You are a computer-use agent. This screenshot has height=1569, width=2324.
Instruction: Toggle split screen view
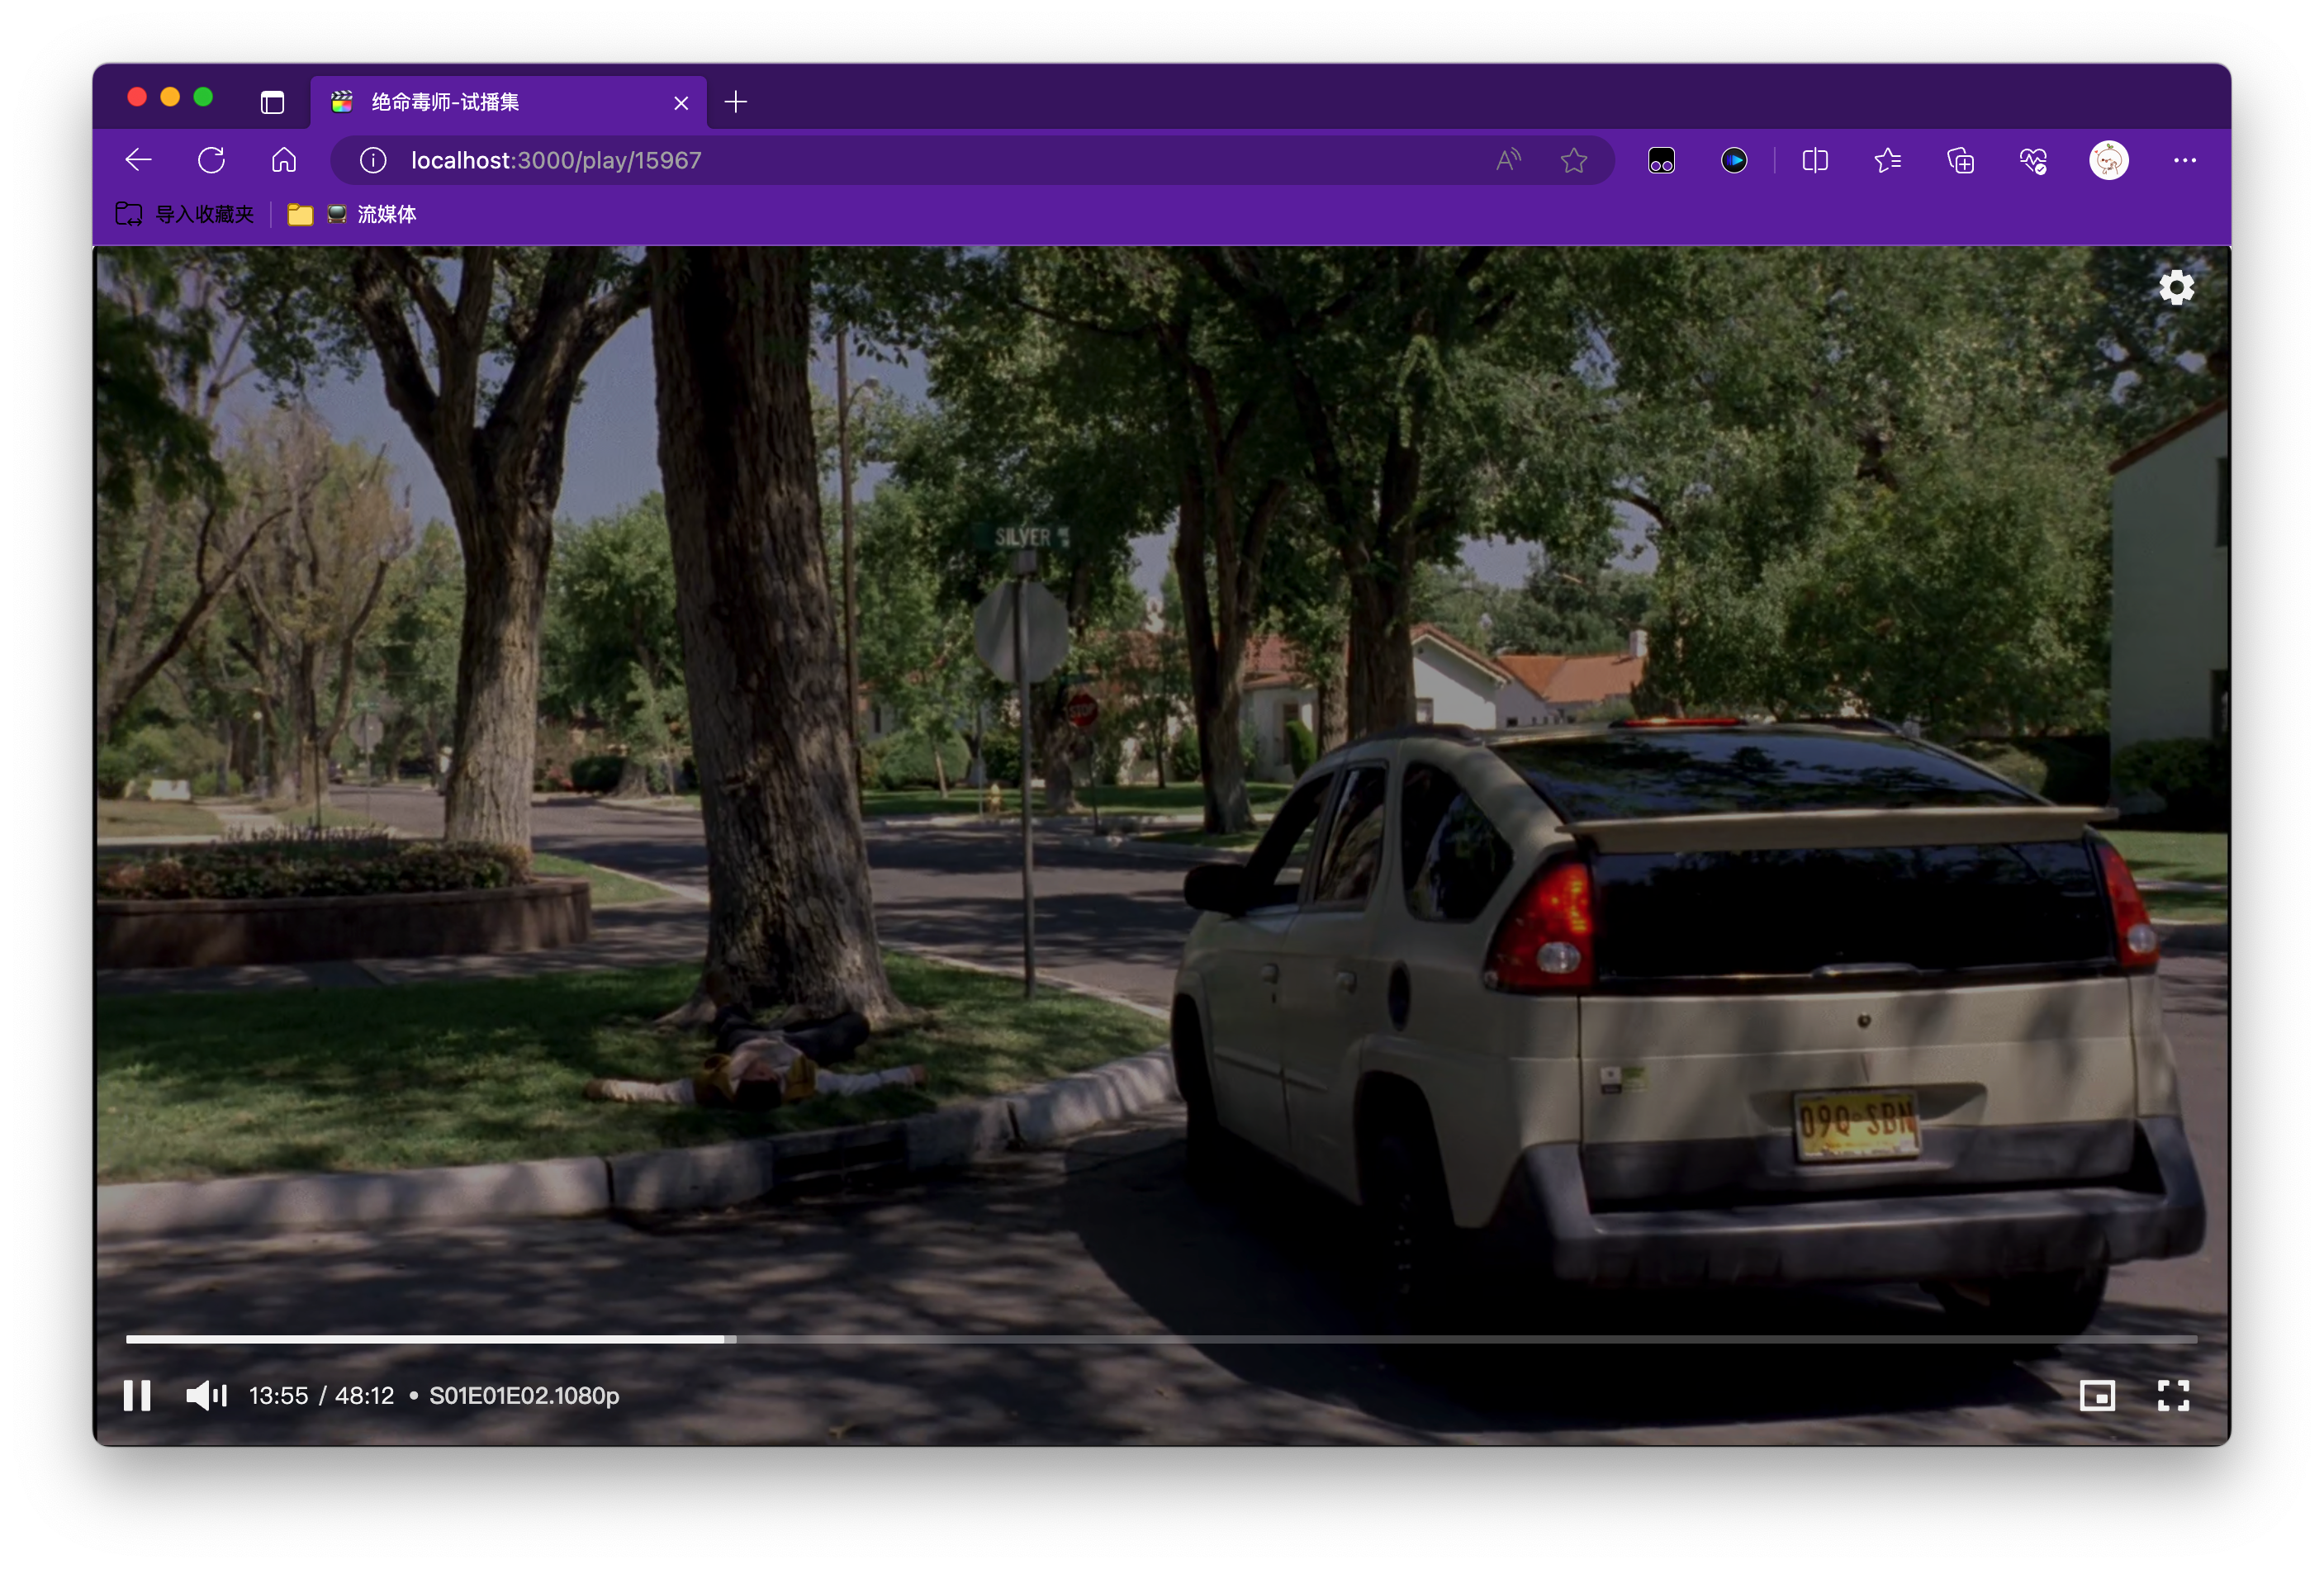(x=1815, y=160)
